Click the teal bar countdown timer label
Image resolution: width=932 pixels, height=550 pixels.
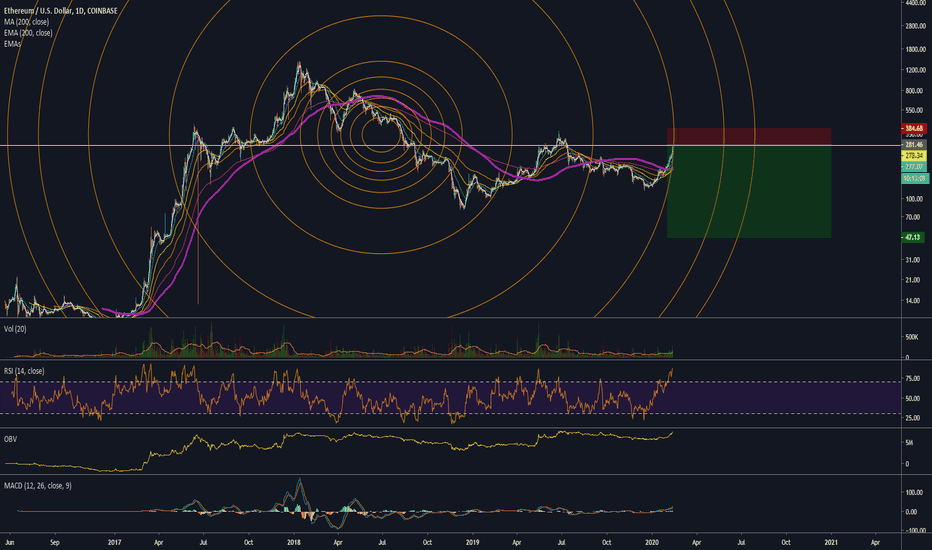914,178
